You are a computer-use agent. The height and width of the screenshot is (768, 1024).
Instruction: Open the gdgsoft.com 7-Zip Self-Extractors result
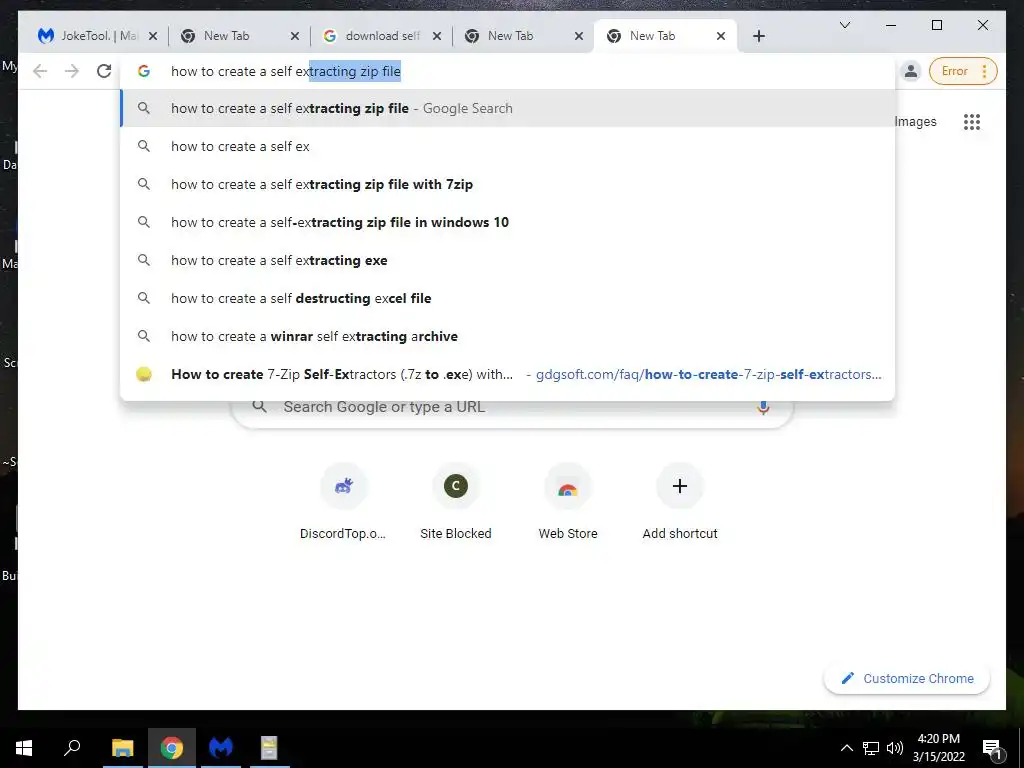click(x=508, y=374)
